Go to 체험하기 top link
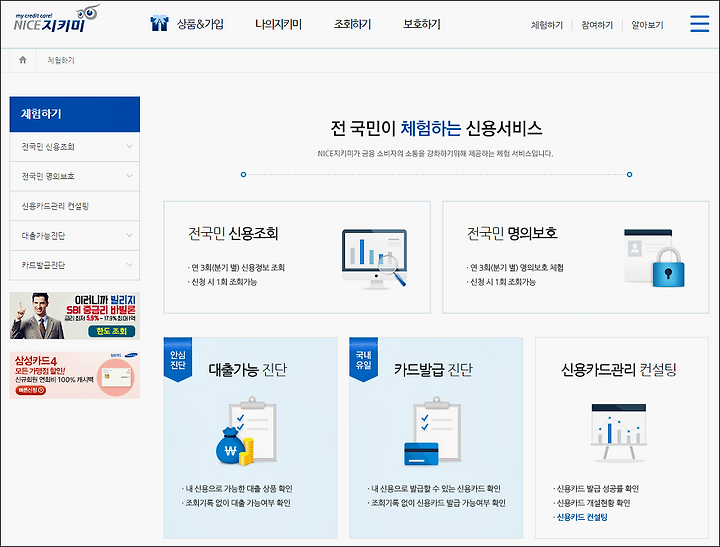Viewport: 720px width, 547px height. pyautogui.click(x=546, y=25)
